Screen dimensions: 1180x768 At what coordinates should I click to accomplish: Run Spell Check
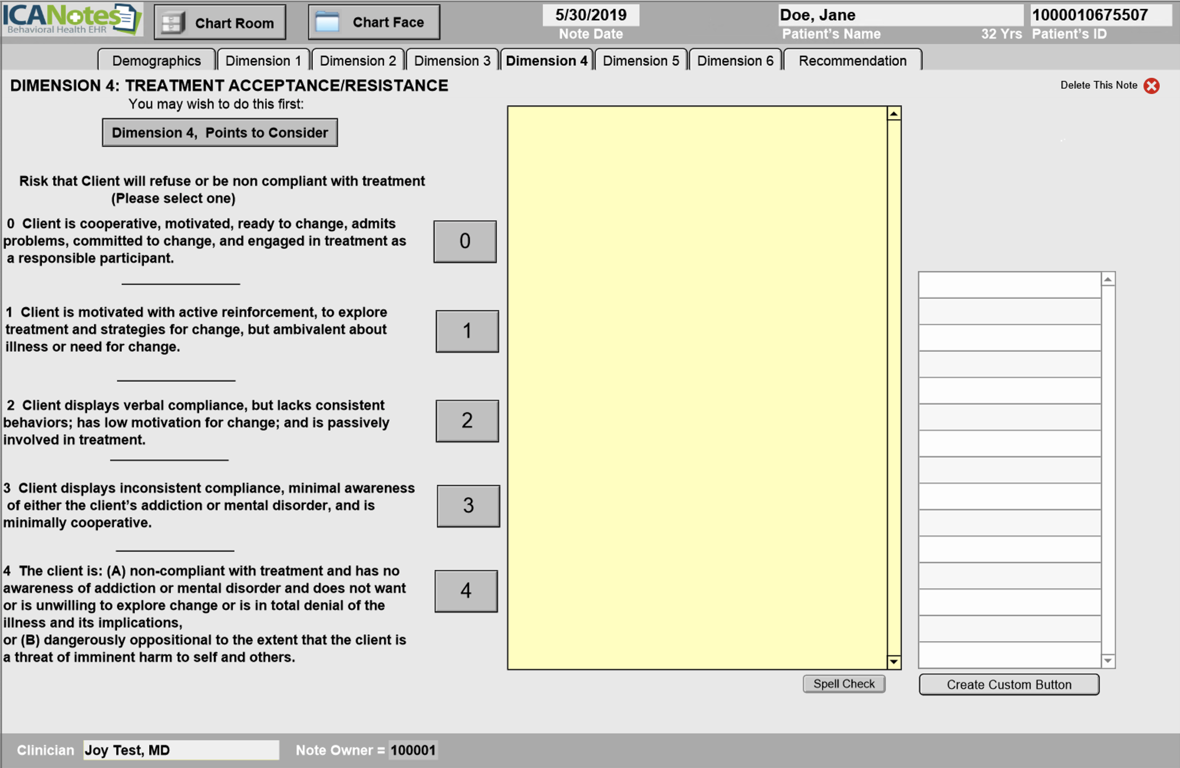click(x=844, y=684)
